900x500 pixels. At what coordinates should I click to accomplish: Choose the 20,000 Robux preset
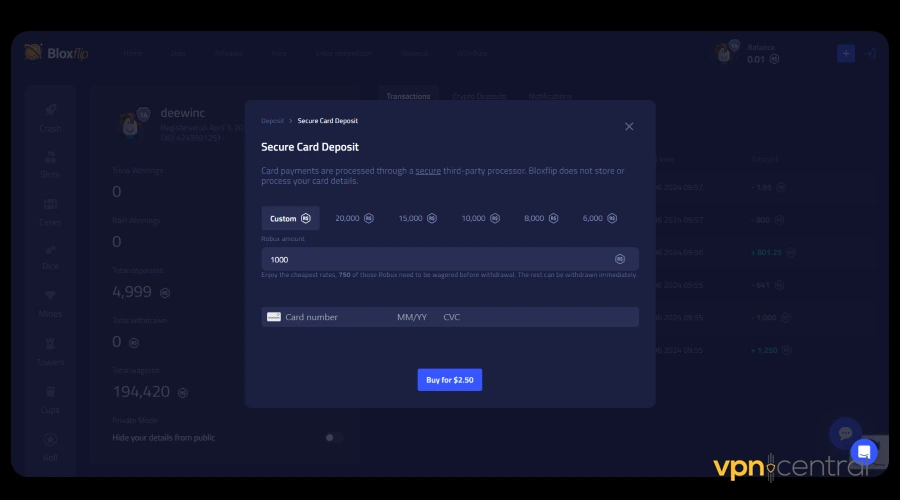coord(354,218)
